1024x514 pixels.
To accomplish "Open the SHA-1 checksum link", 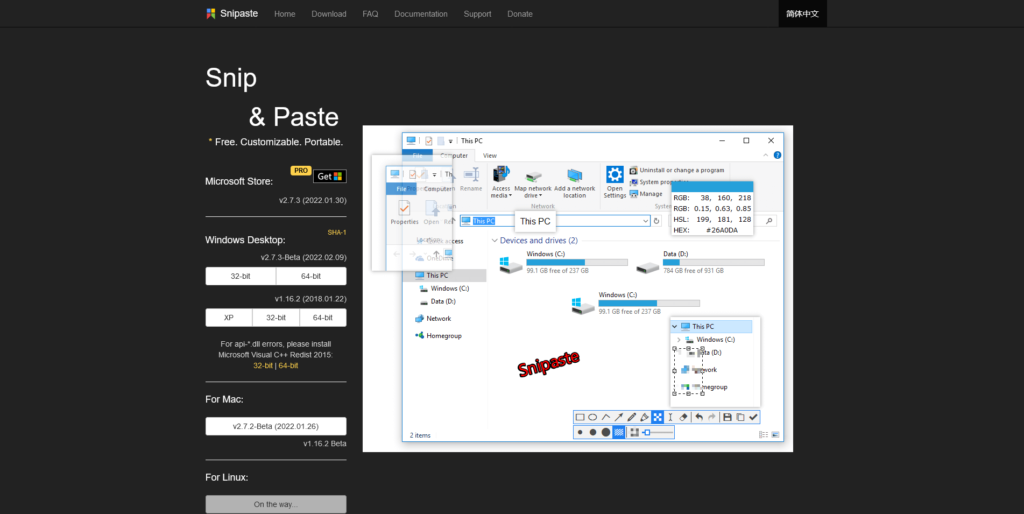I will tap(336, 233).
